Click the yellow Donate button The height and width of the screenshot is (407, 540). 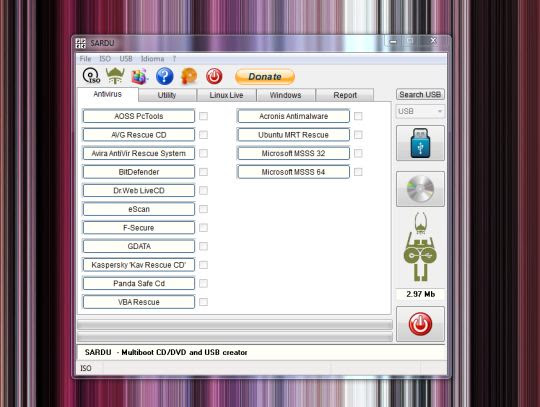point(265,76)
